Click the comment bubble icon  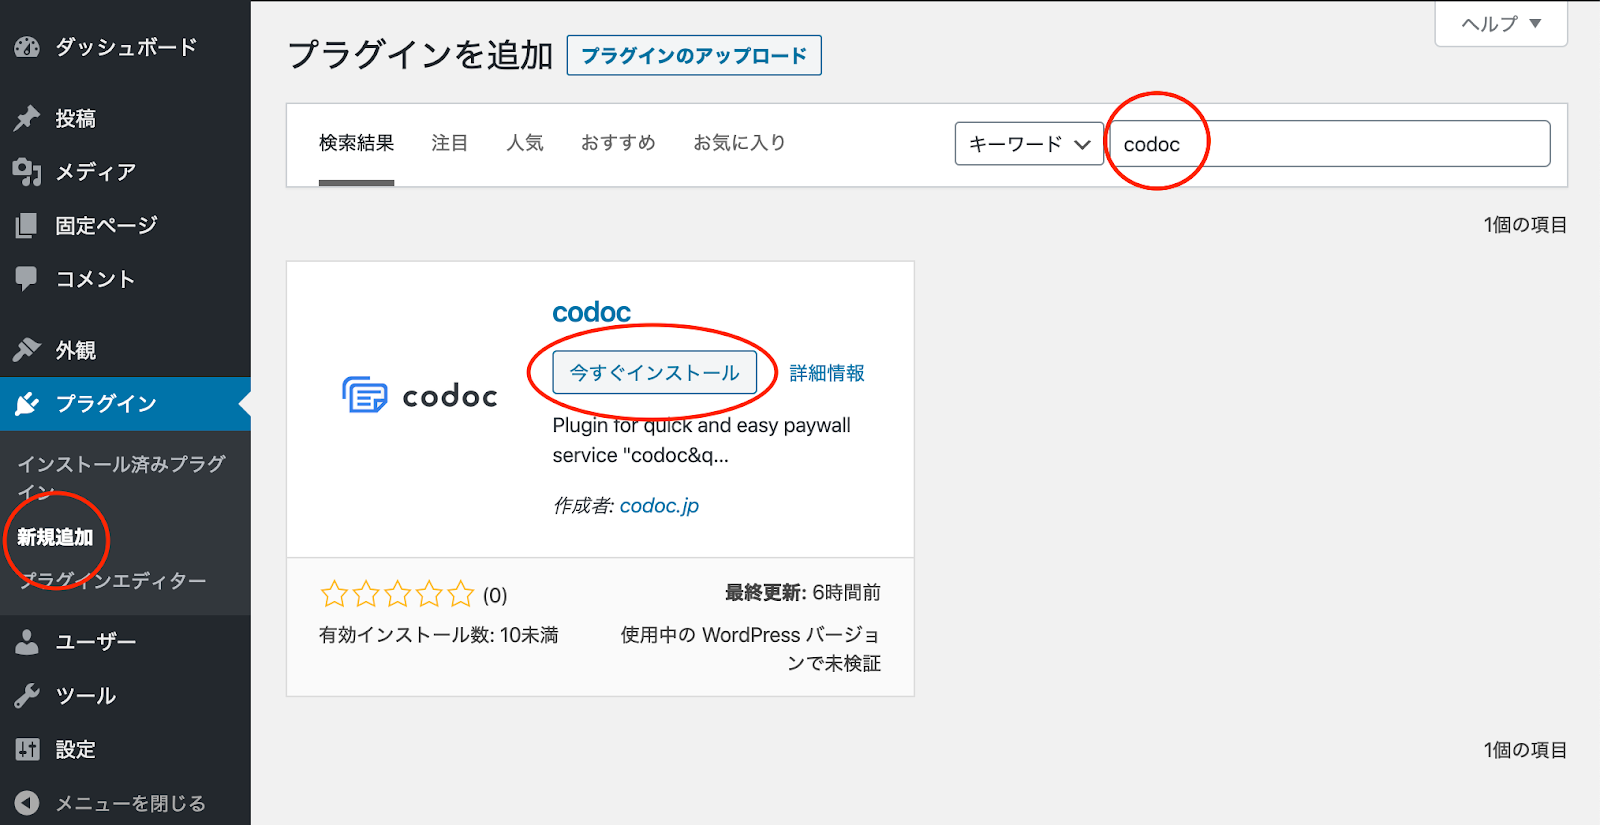[x=27, y=279]
